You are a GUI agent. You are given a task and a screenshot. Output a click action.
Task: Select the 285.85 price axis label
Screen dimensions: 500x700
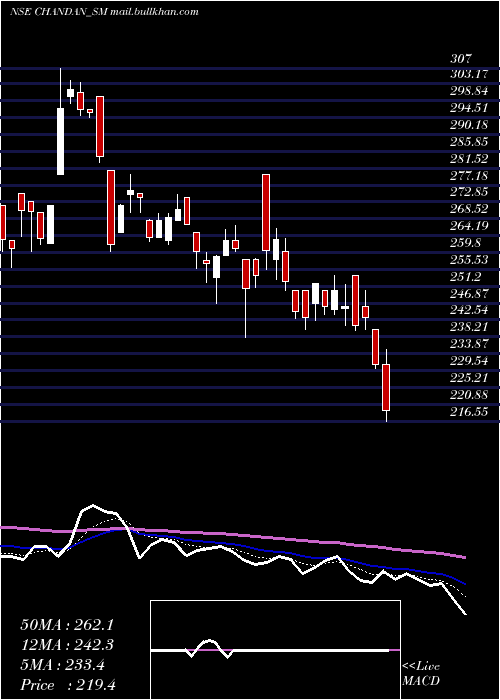click(x=469, y=142)
